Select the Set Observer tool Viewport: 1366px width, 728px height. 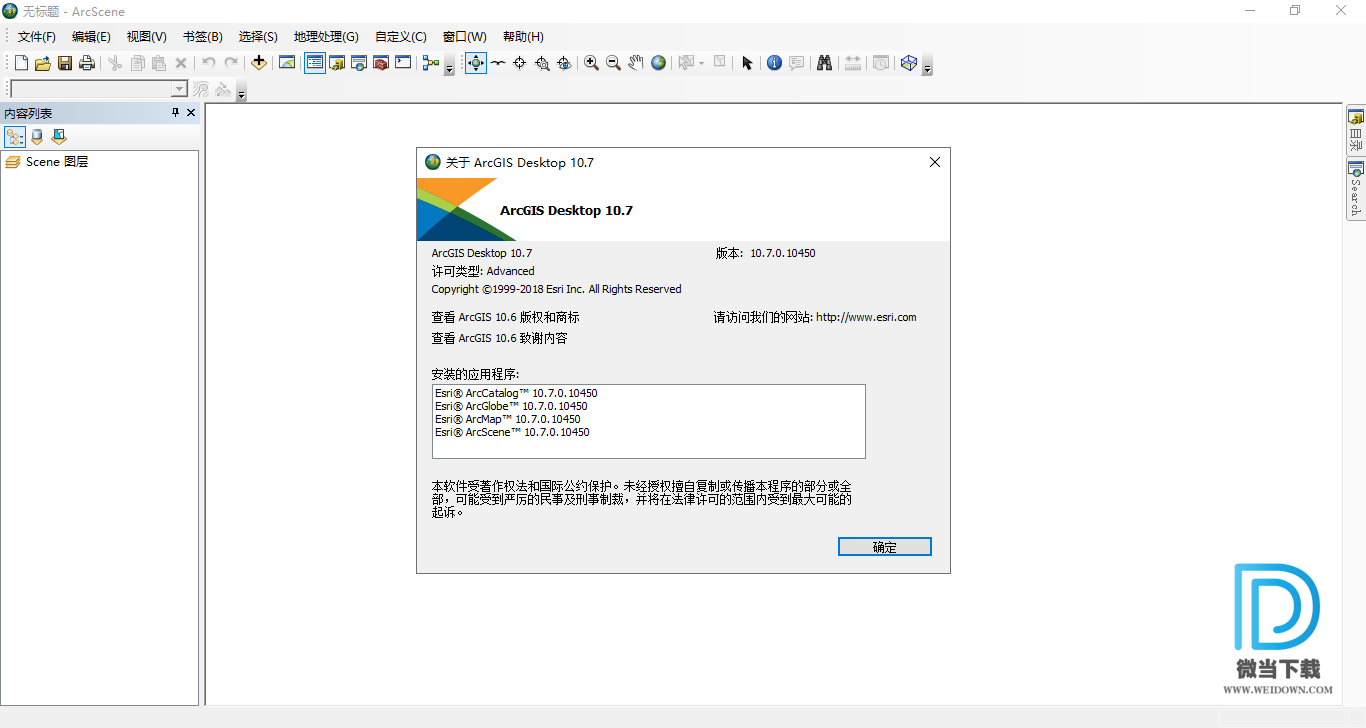click(x=564, y=63)
